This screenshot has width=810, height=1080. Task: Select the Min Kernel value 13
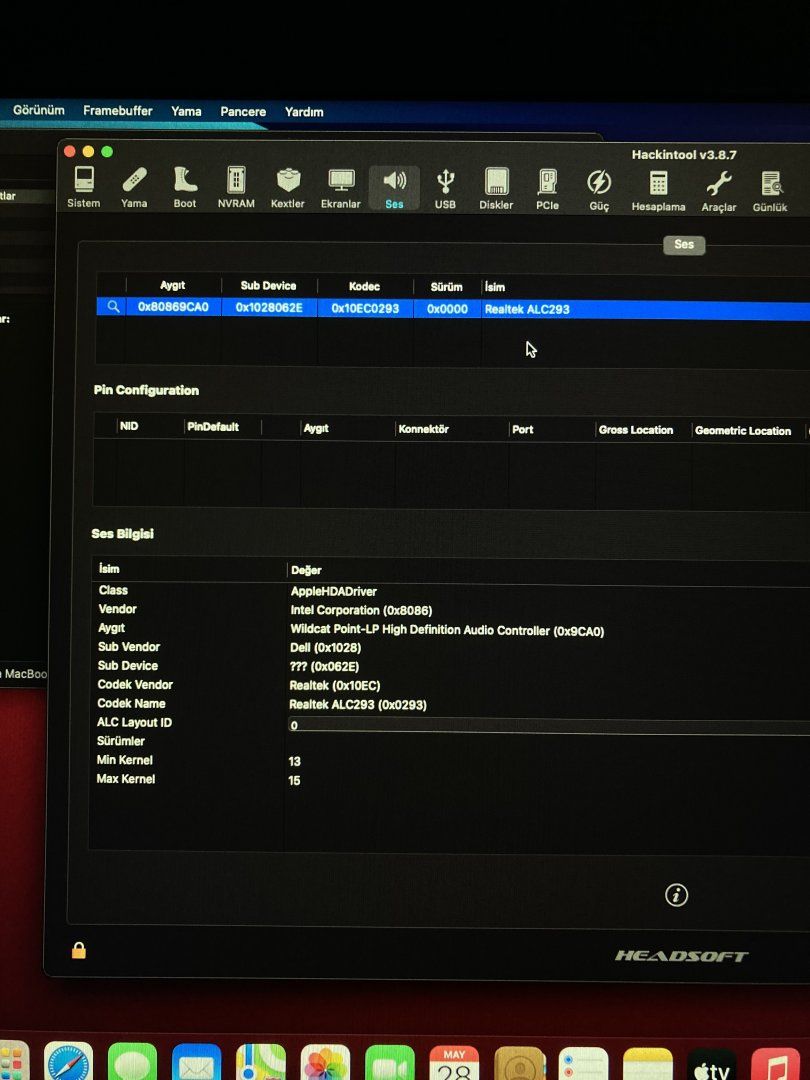click(x=294, y=761)
